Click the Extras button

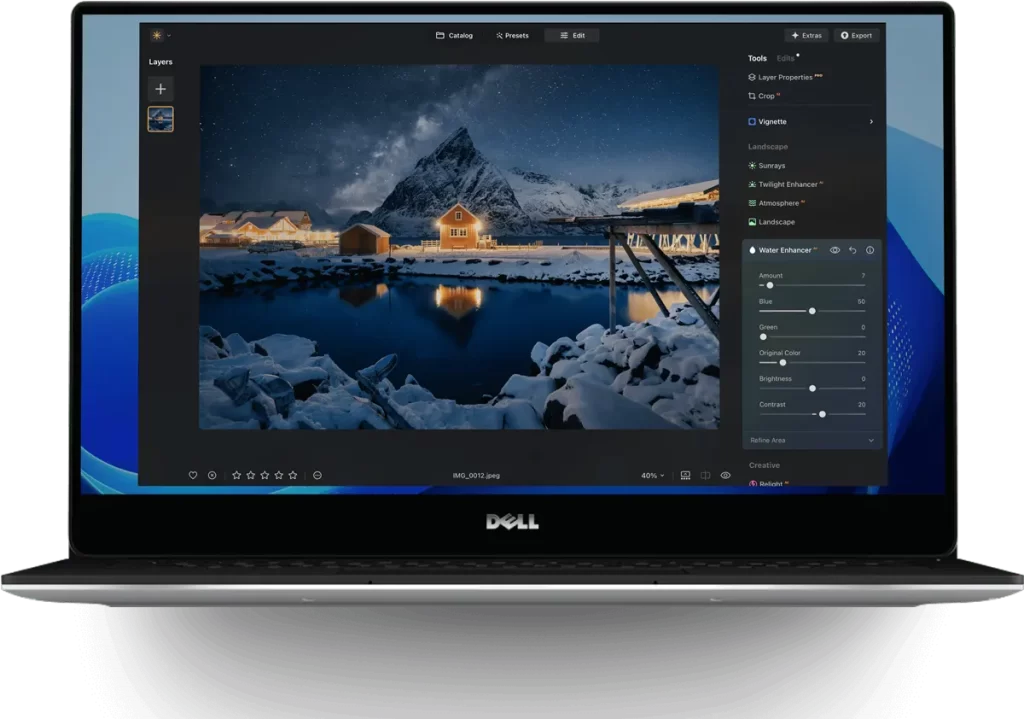pos(806,35)
